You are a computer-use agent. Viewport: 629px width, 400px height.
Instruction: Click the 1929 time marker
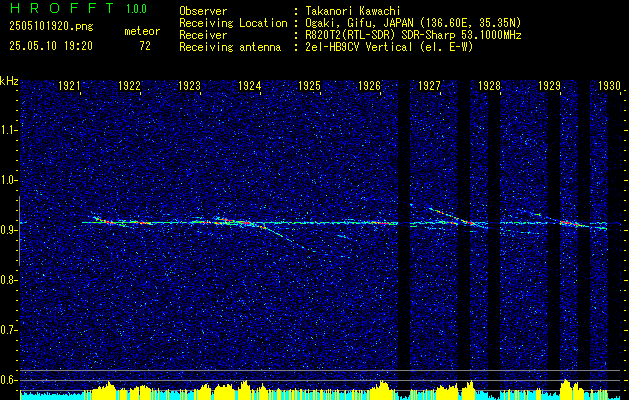point(549,85)
